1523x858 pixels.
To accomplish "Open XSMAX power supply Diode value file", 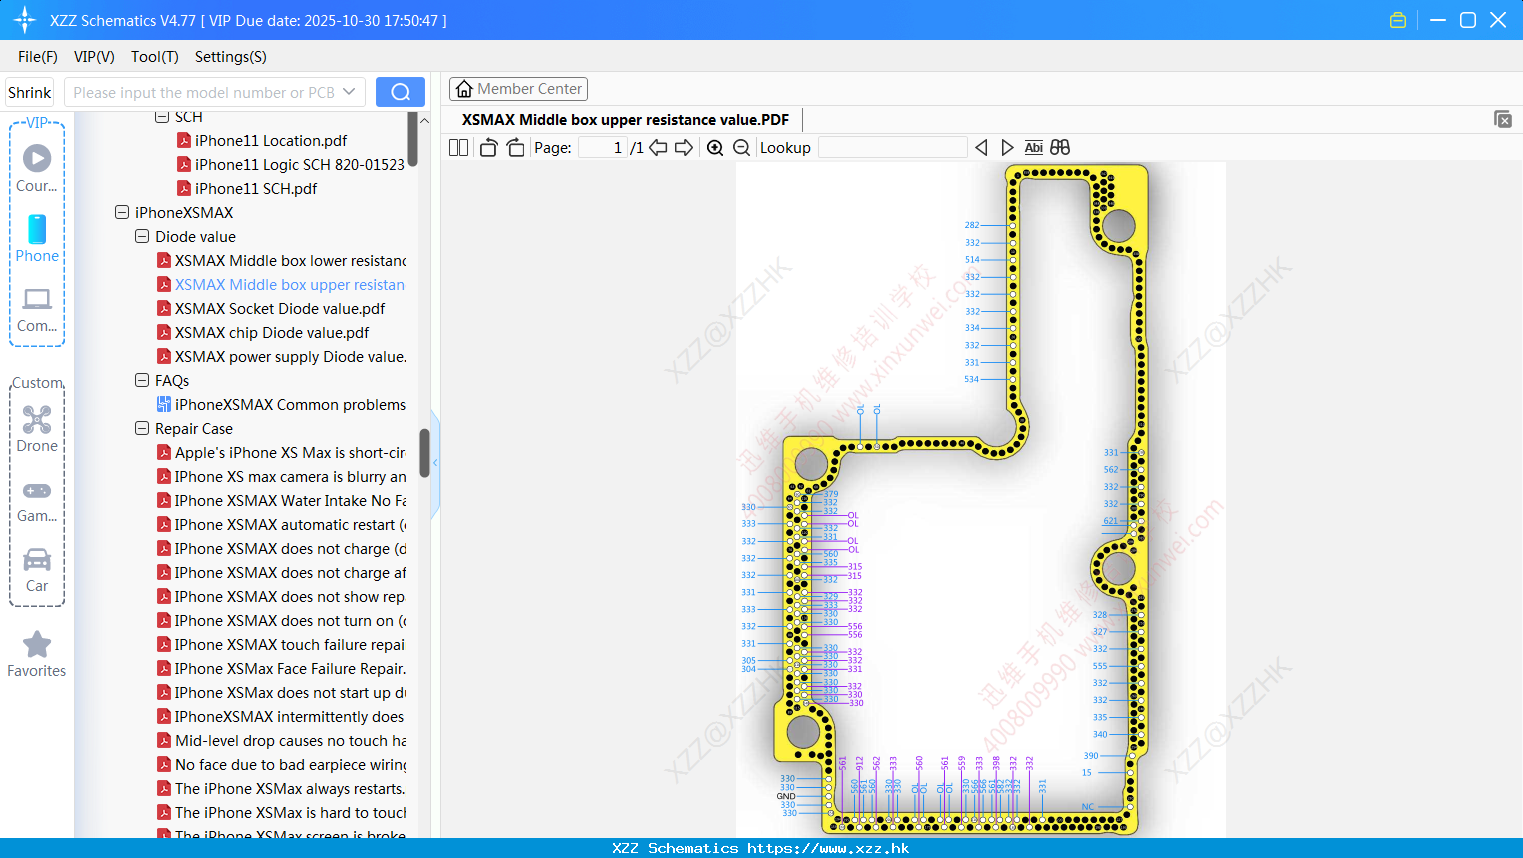I will coord(282,357).
